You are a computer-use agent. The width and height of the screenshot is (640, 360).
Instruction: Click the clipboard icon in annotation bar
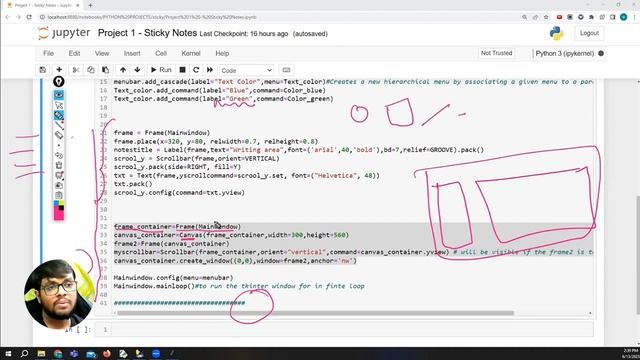click(59, 196)
